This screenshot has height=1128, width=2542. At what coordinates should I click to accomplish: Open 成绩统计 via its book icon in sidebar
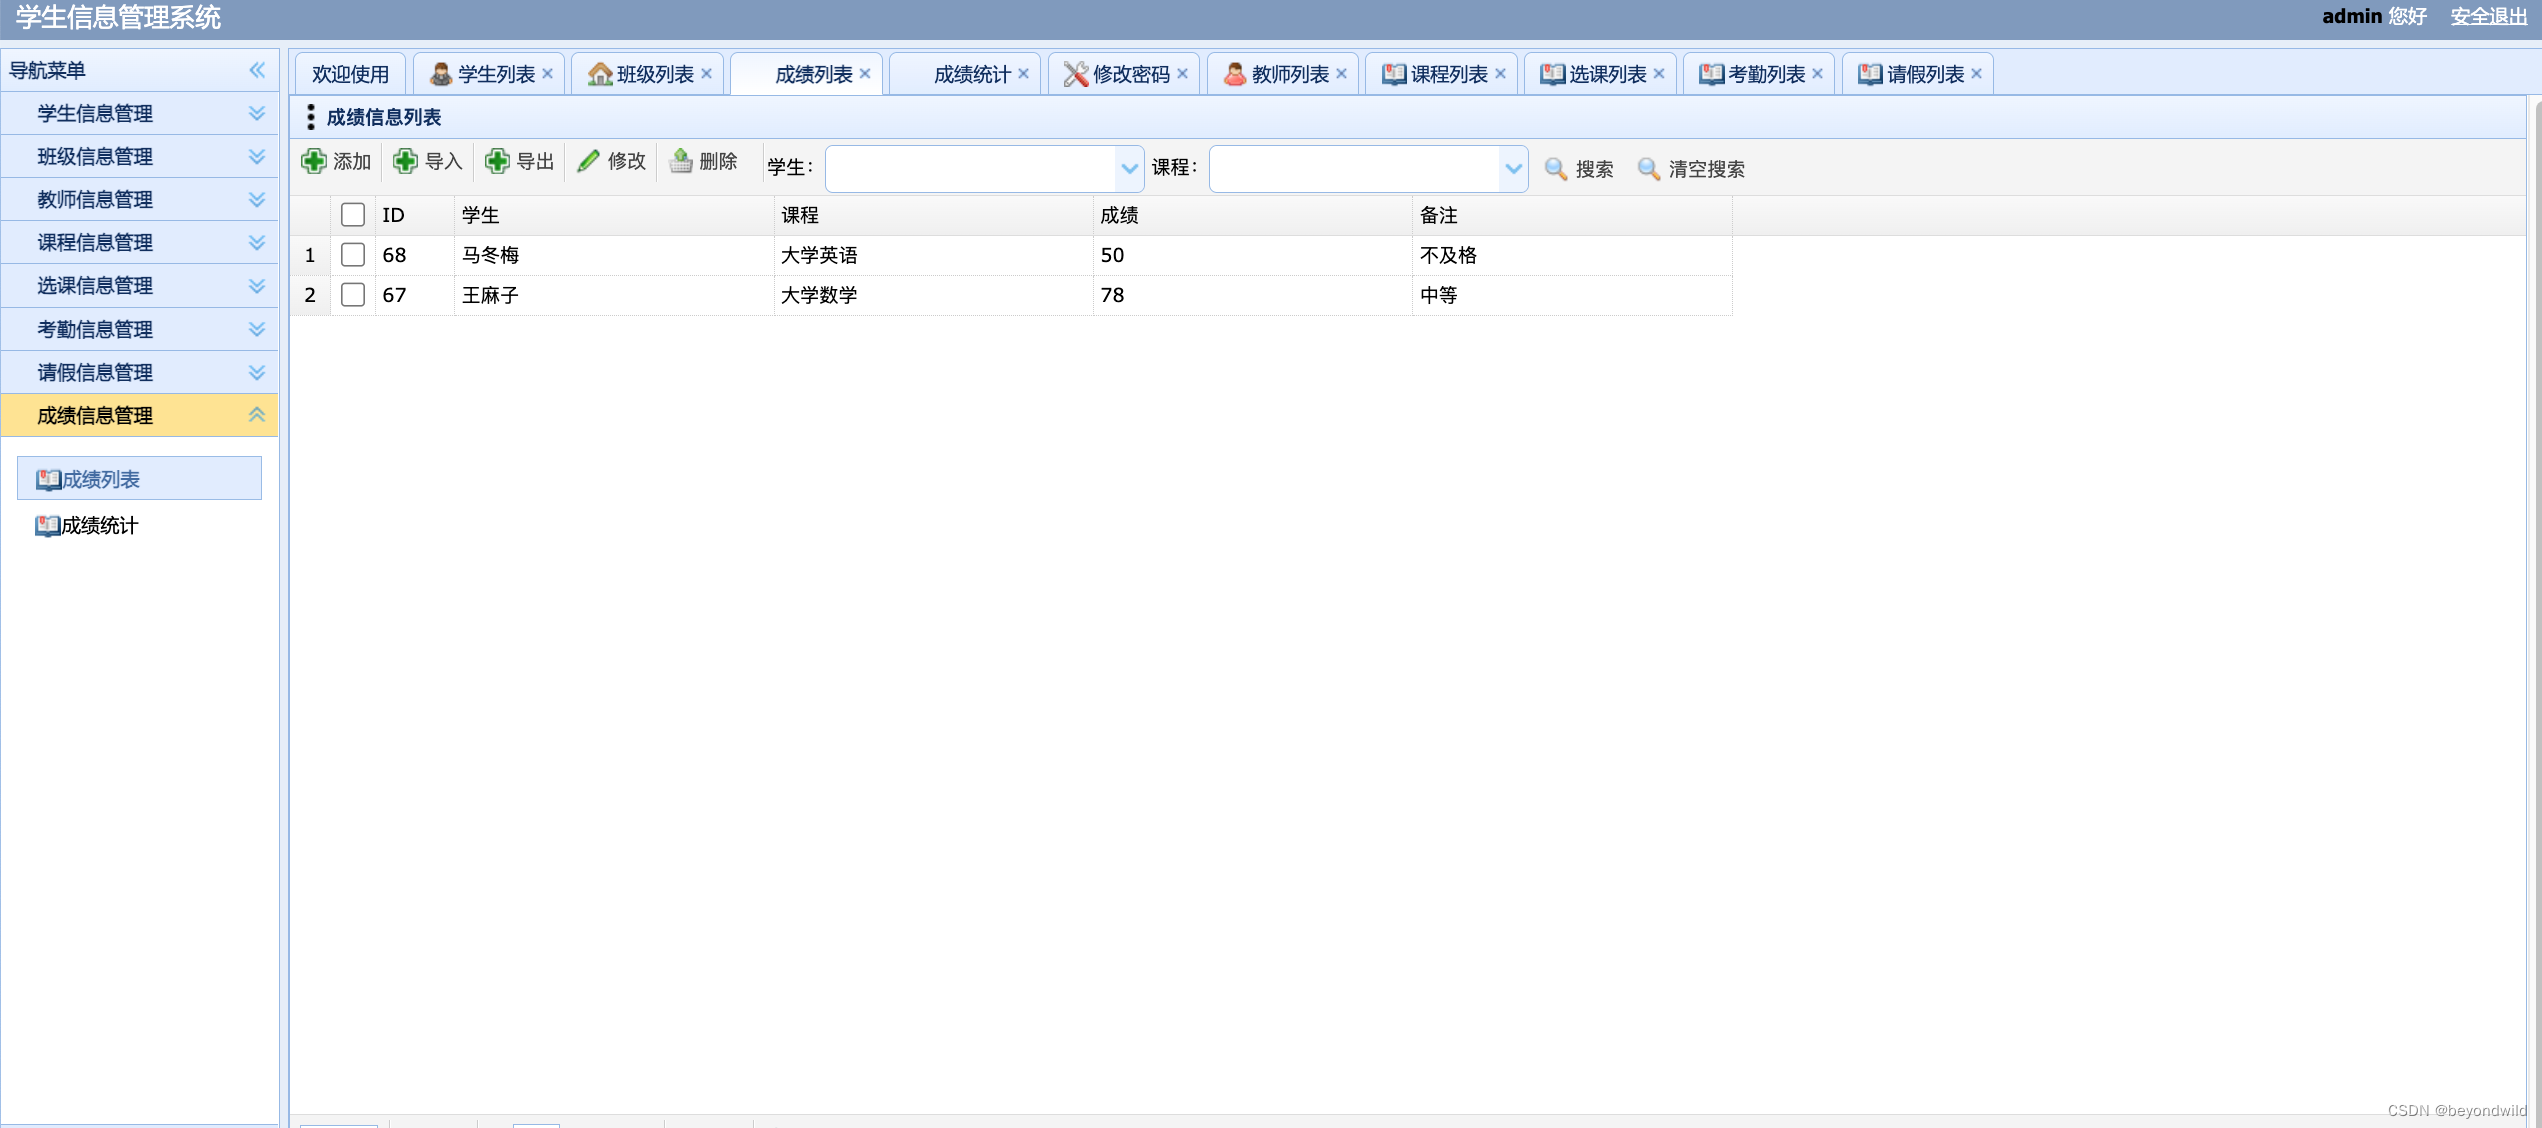click(x=47, y=526)
